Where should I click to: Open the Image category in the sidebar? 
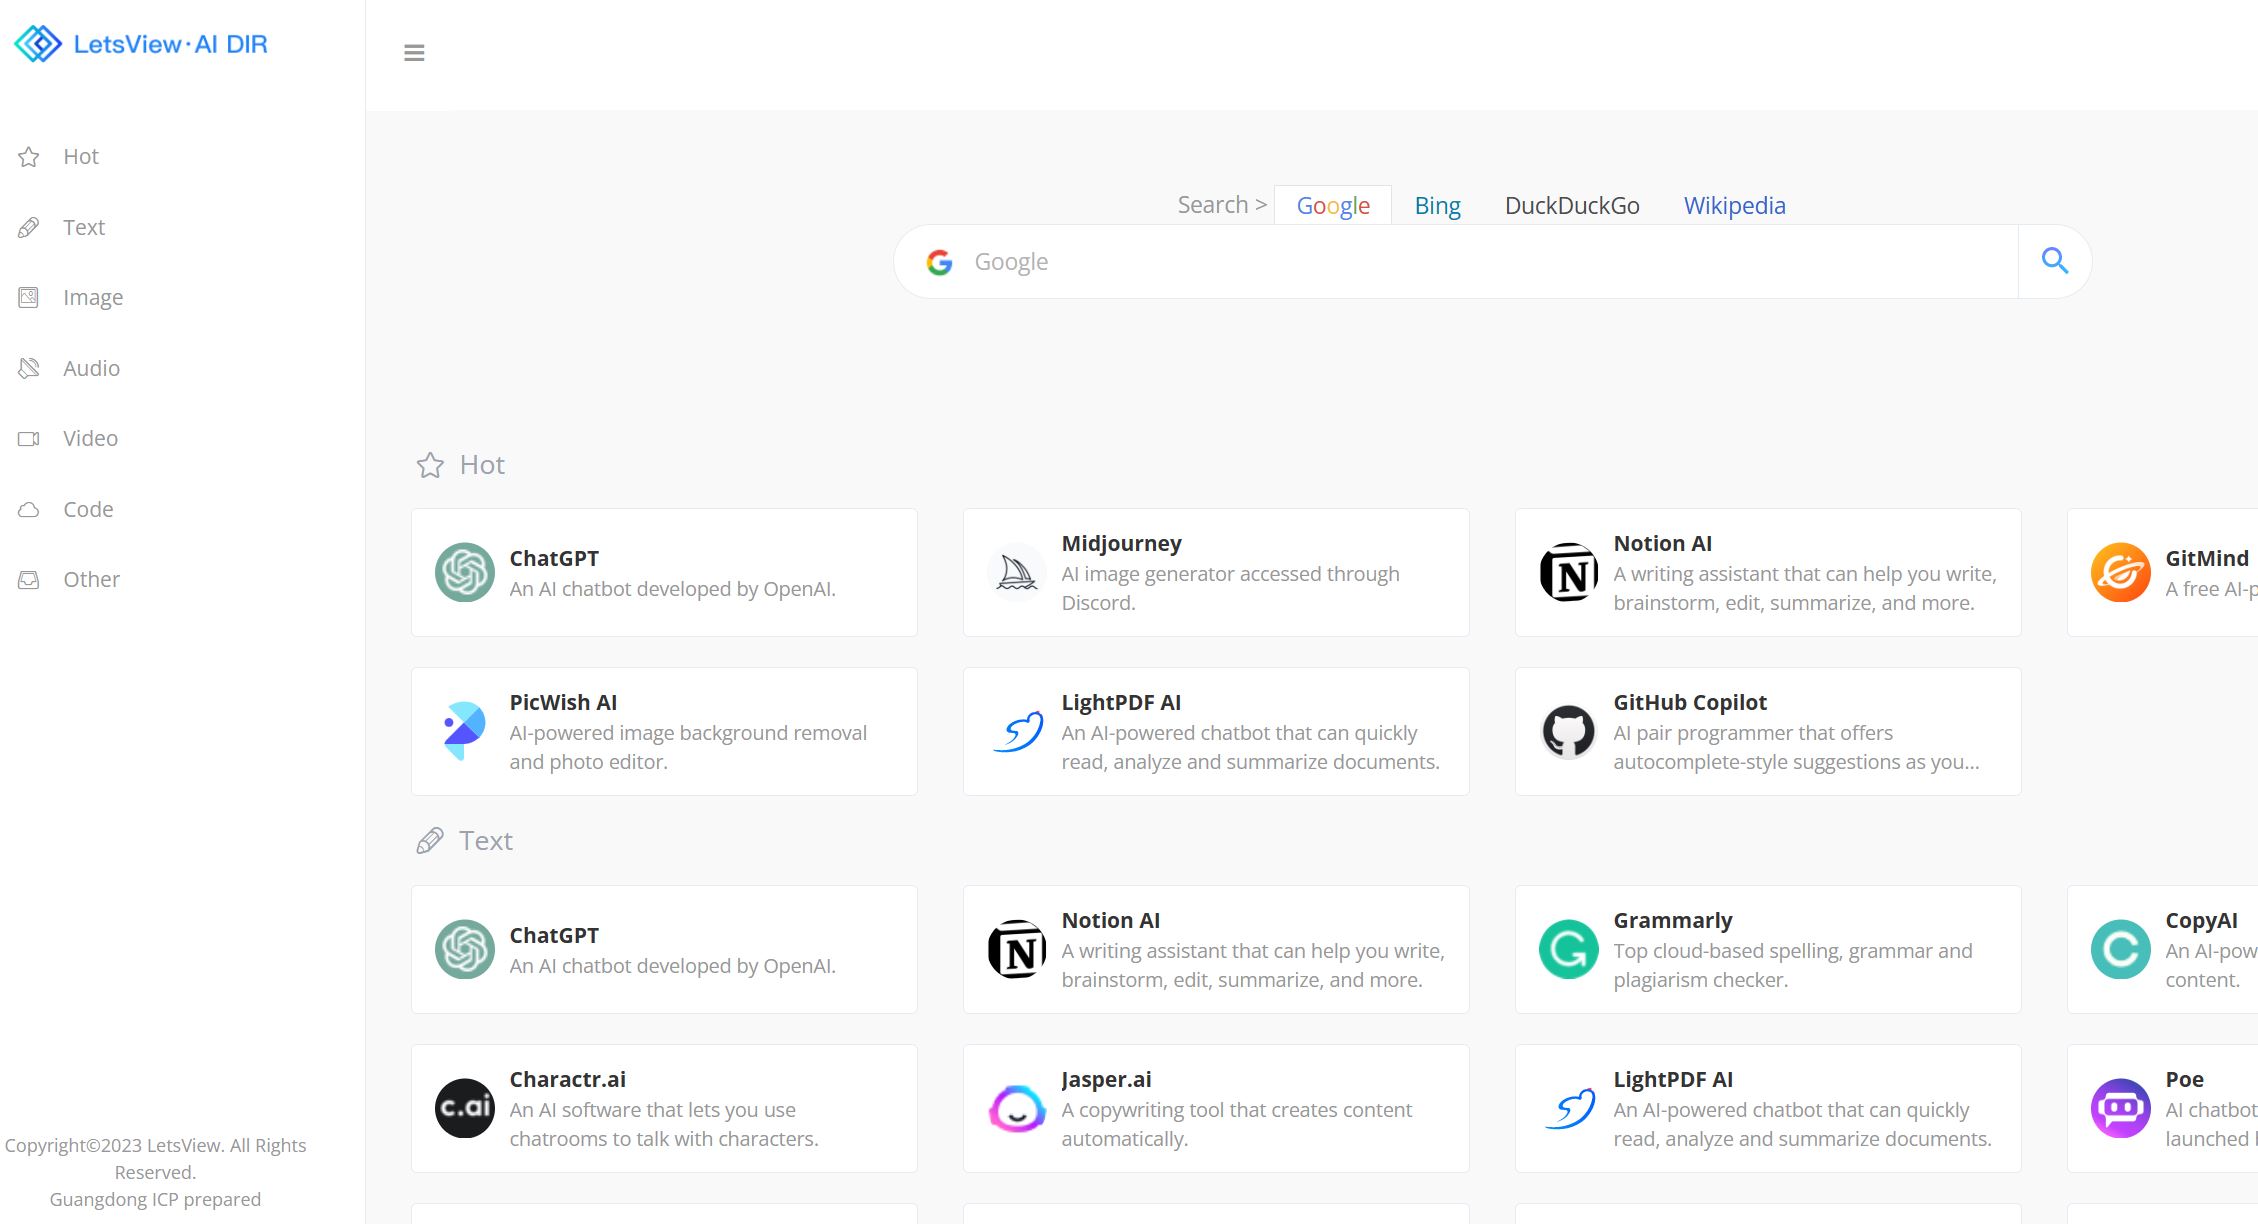pyautogui.click(x=92, y=297)
